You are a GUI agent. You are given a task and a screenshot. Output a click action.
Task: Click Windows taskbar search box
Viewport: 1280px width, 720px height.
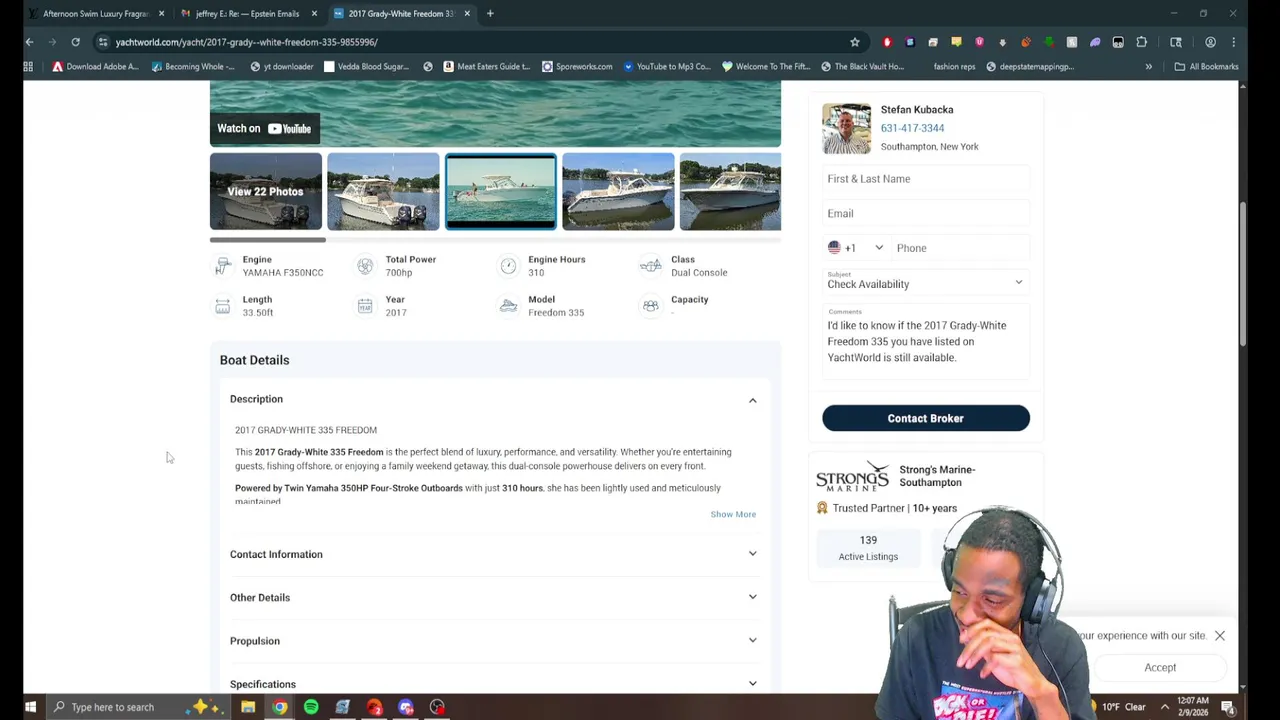point(136,707)
